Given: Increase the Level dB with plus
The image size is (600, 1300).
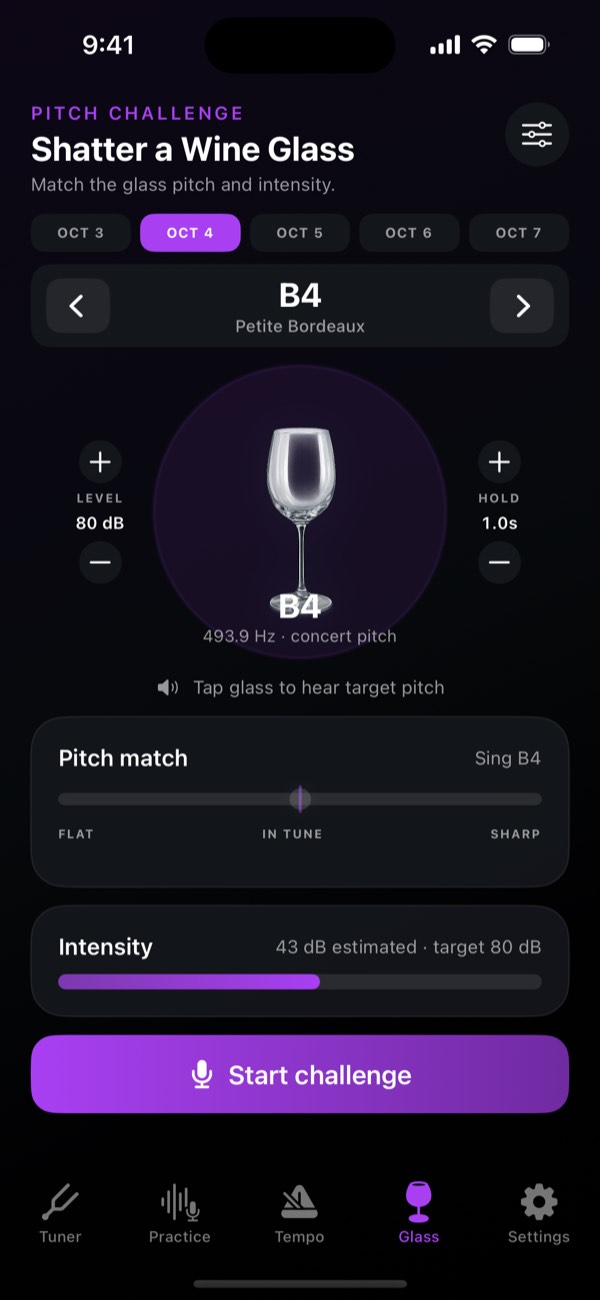Looking at the screenshot, I should click(100, 462).
